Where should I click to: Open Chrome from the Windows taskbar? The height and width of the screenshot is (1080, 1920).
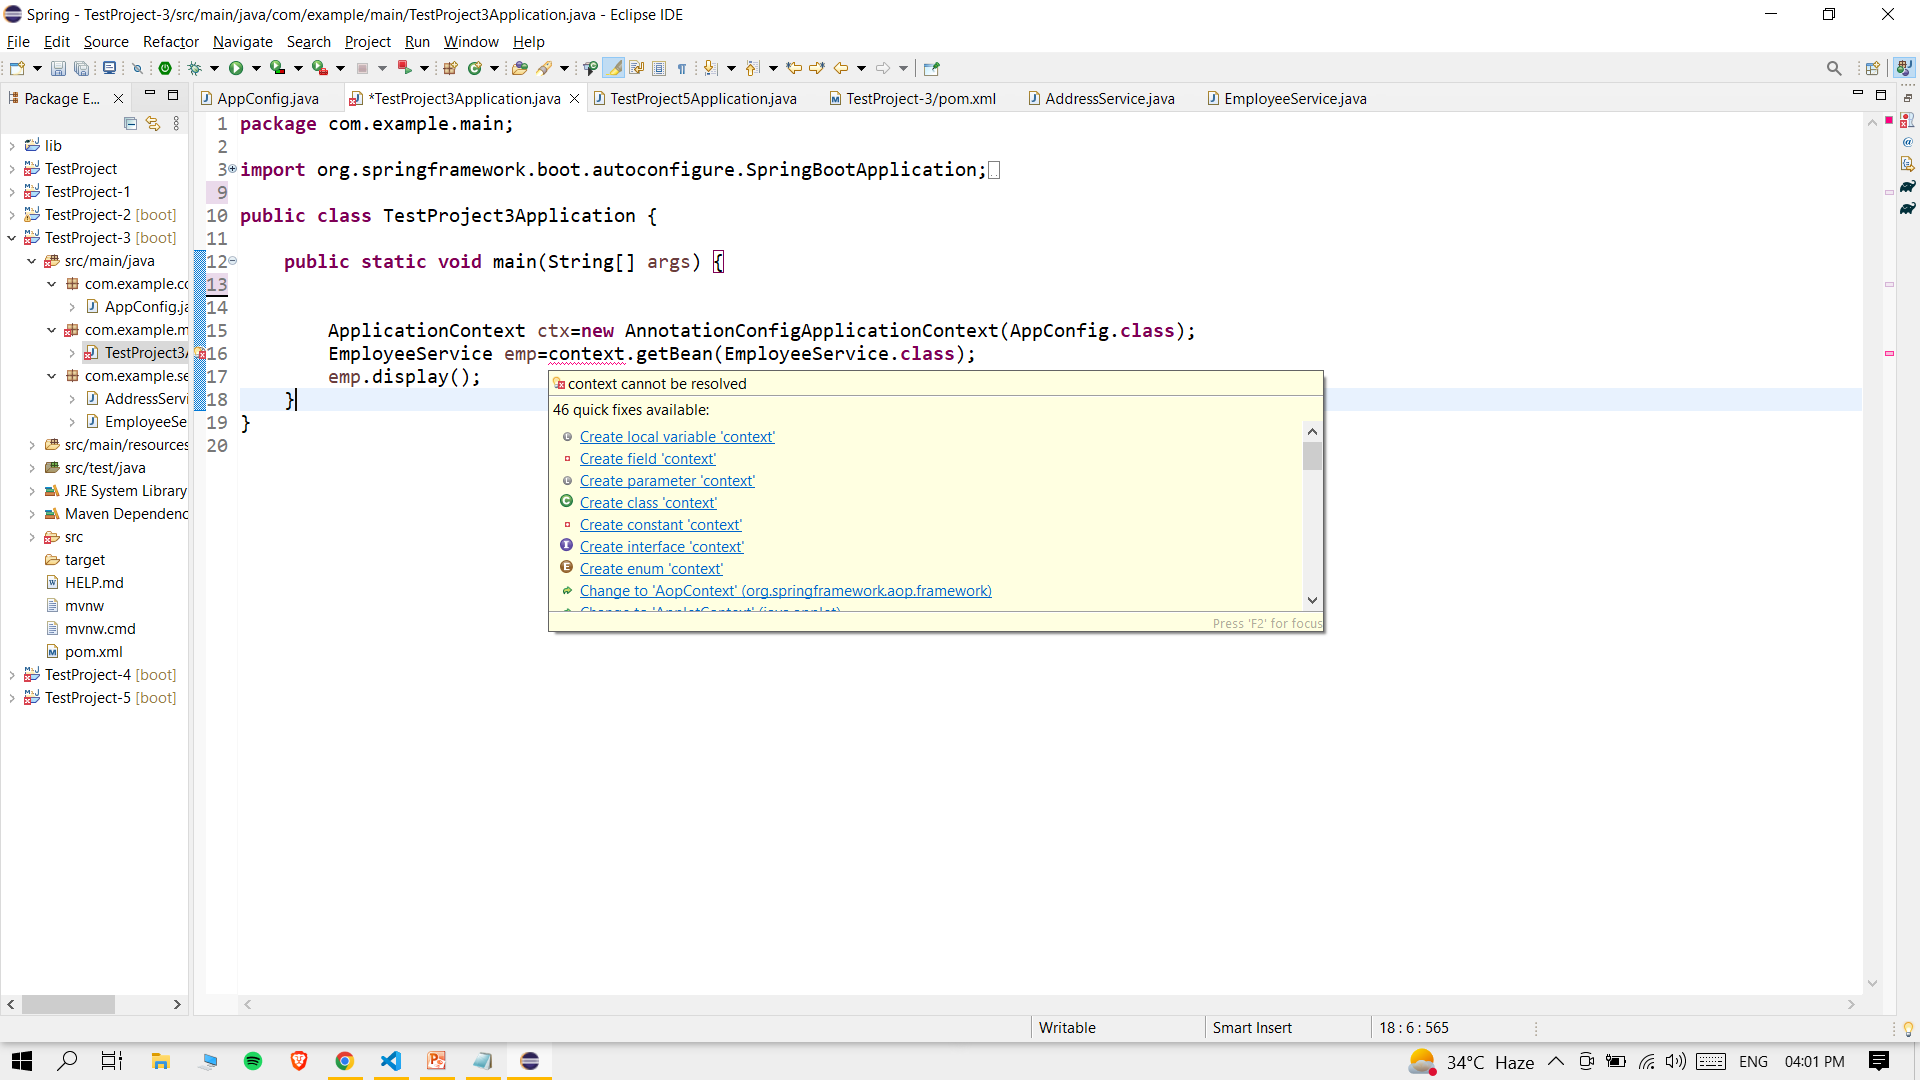click(x=344, y=1061)
